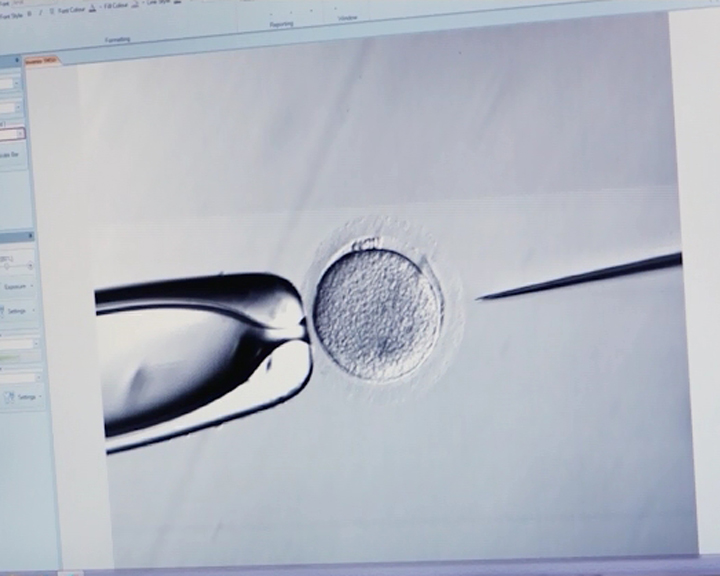
Task: Click the egg cell in the microscope image
Action: 378,314
